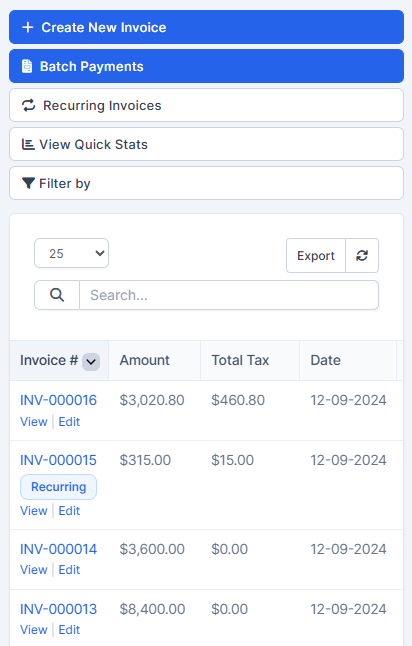The width and height of the screenshot is (412, 646).
Task: Reload the invoices table with the refresh icon
Action: pyautogui.click(x=362, y=256)
